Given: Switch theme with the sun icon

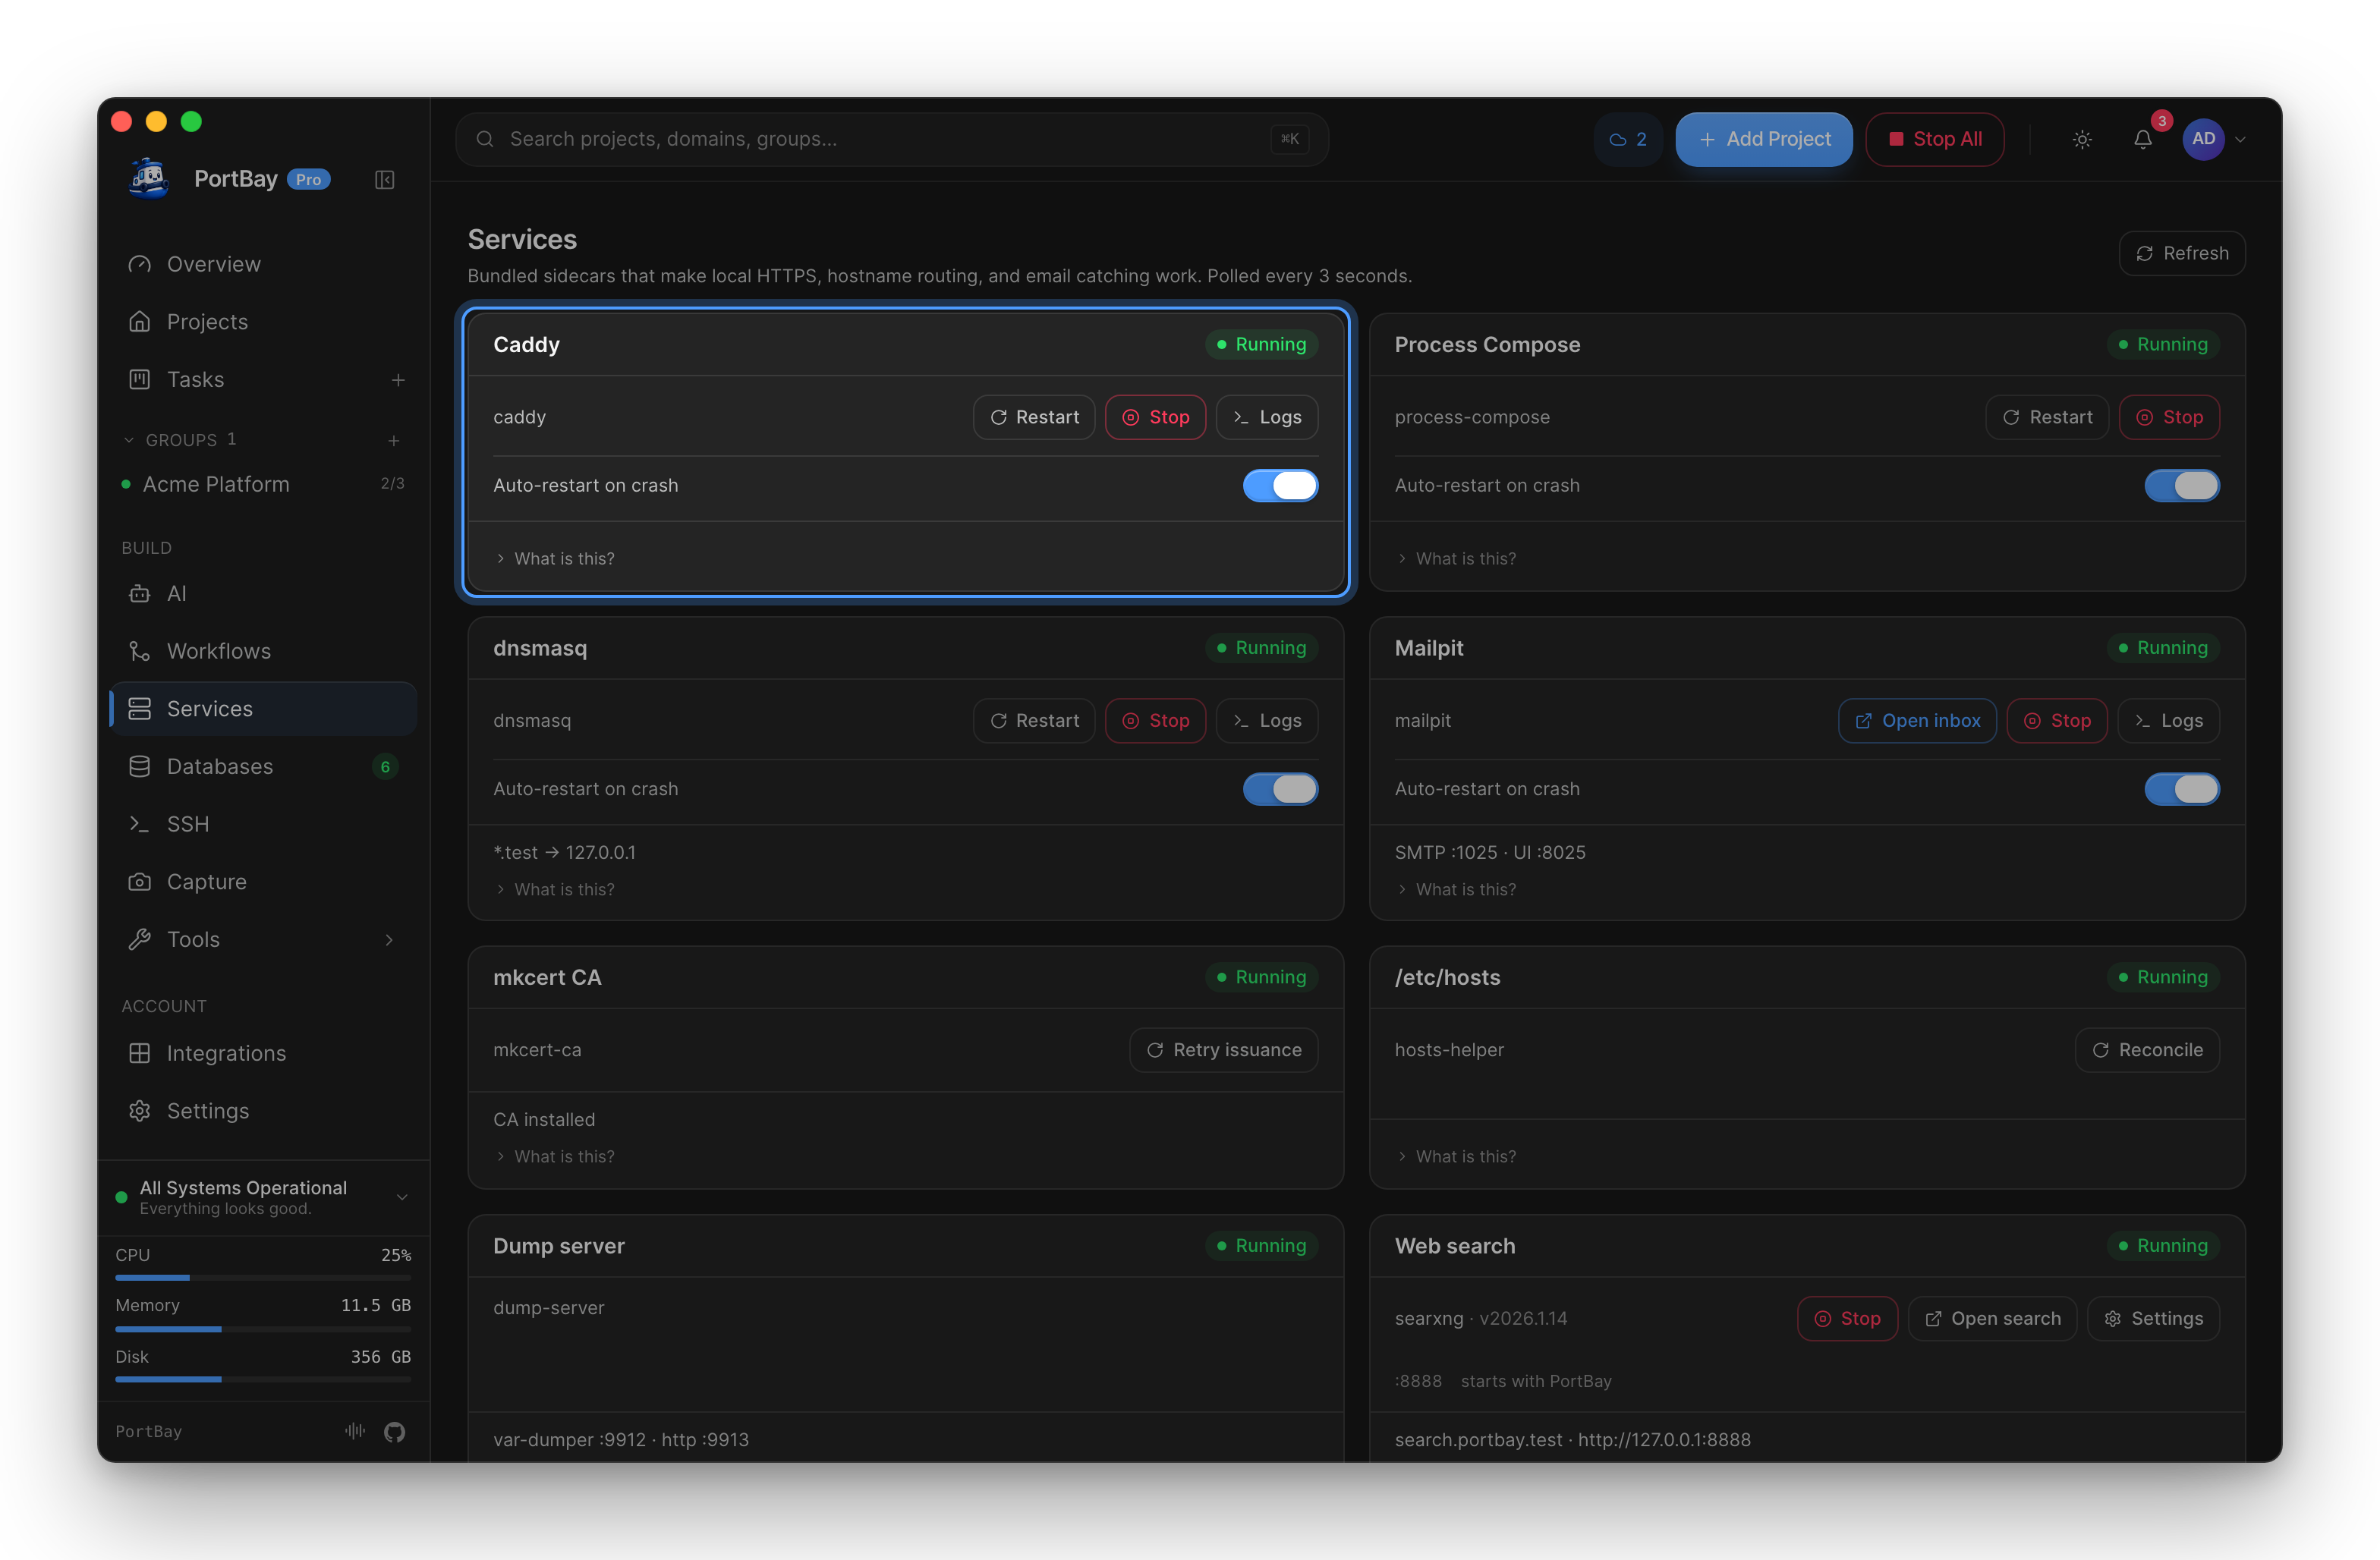Looking at the screenshot, I should coord(2082,139).
